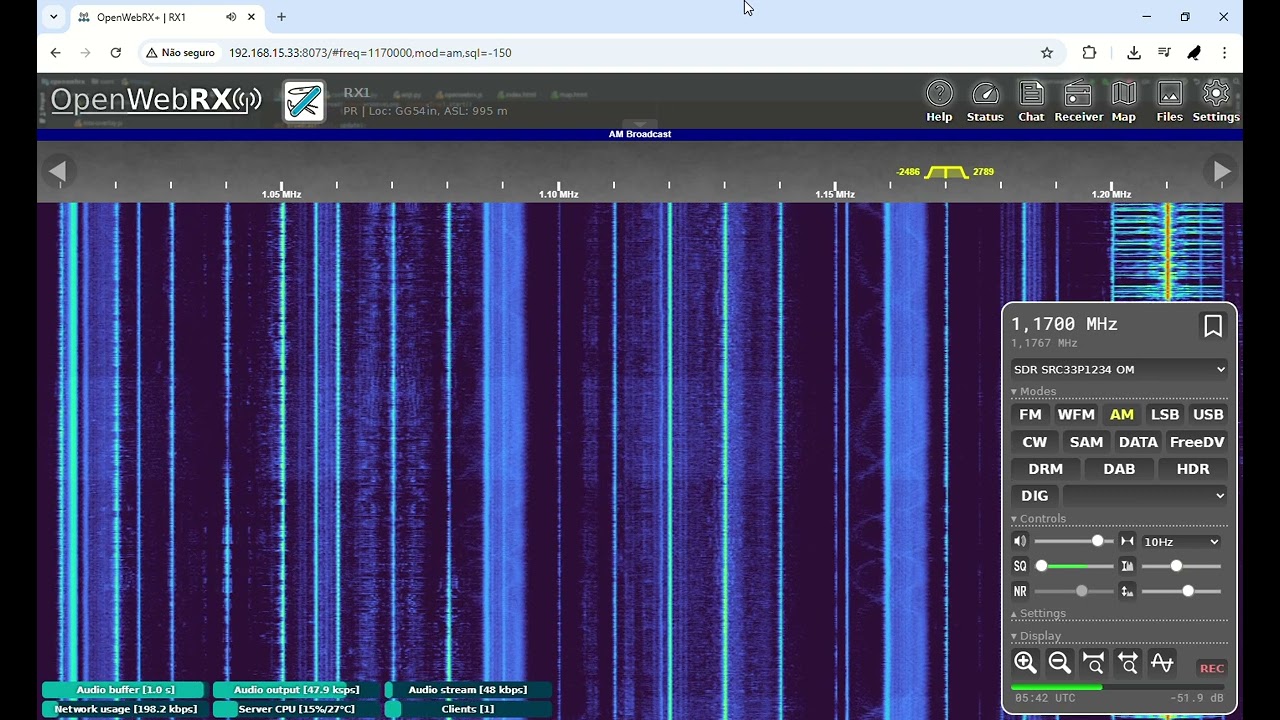Bookmark this page in Chrome
The image size is (1280, 720).
[1047, 53]
